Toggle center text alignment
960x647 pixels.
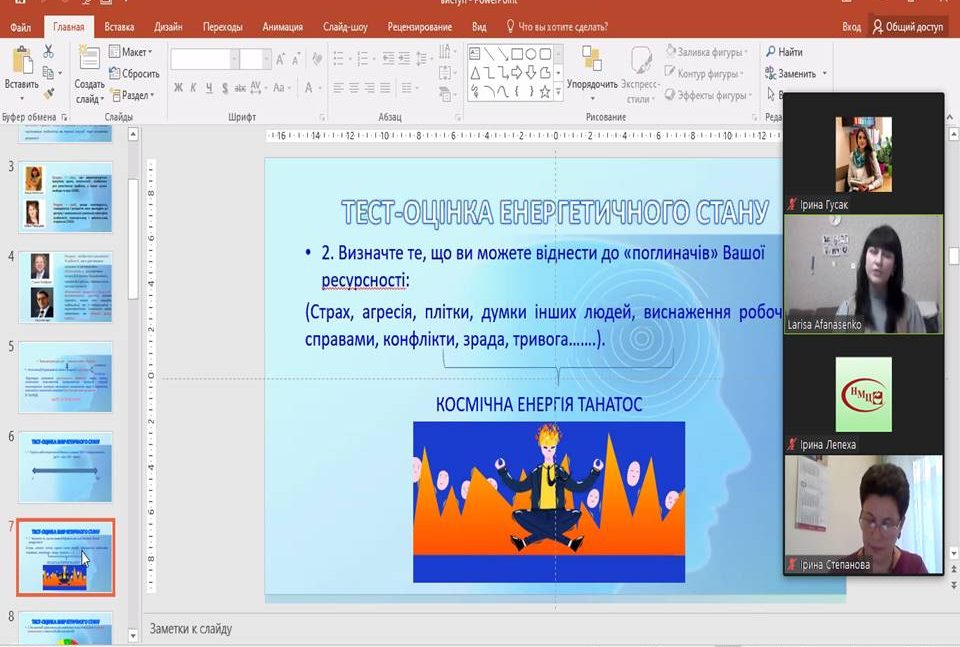(354, 88)
